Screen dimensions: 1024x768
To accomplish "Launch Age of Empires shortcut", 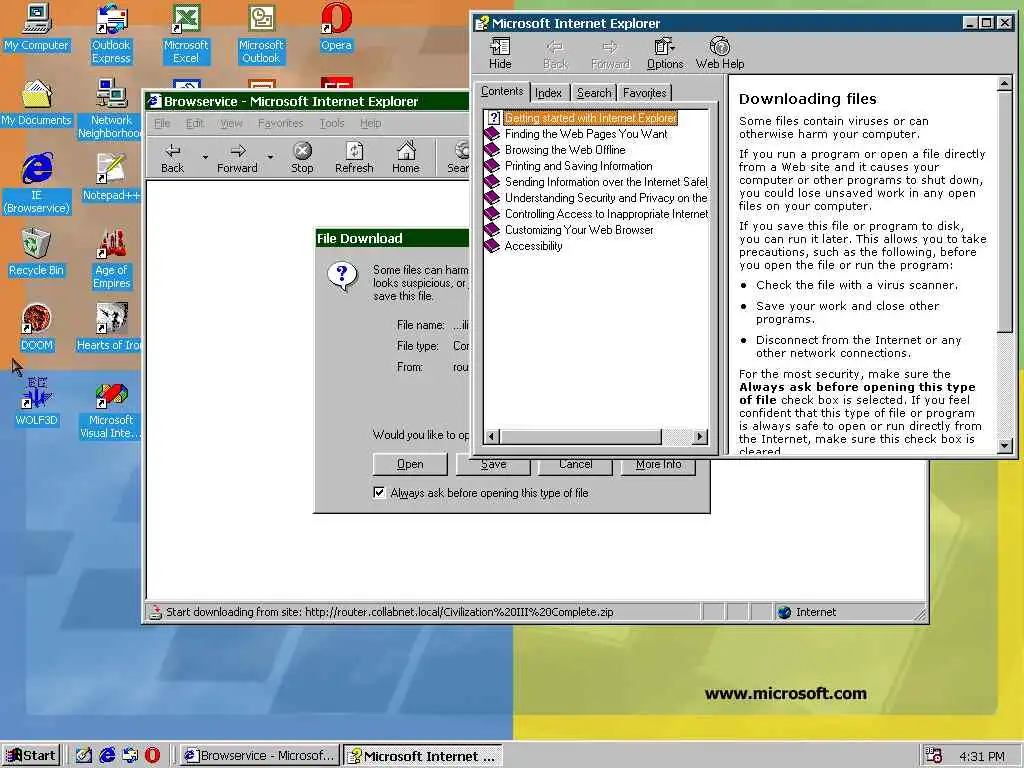I will 111,259.
